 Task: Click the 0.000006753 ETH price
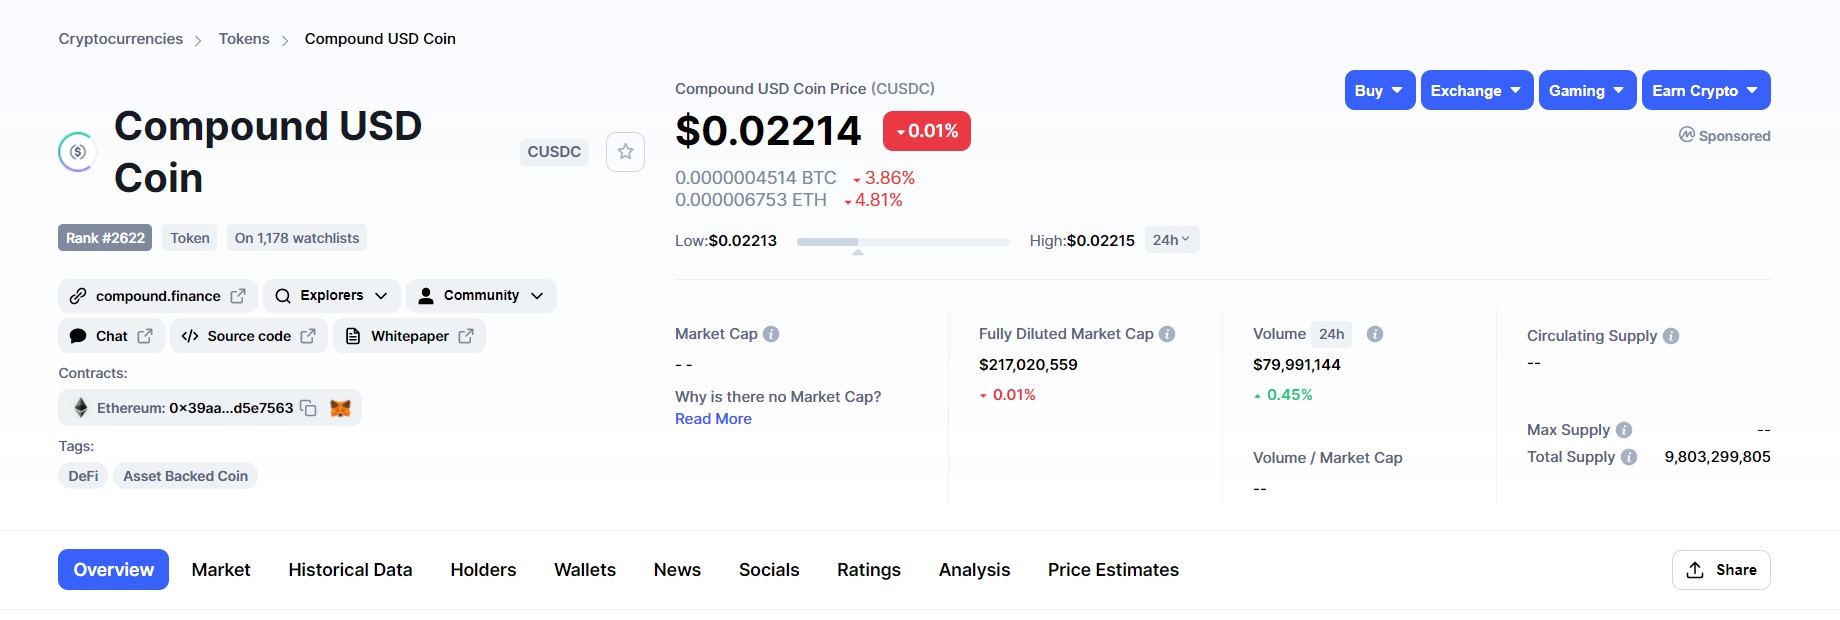751,200
